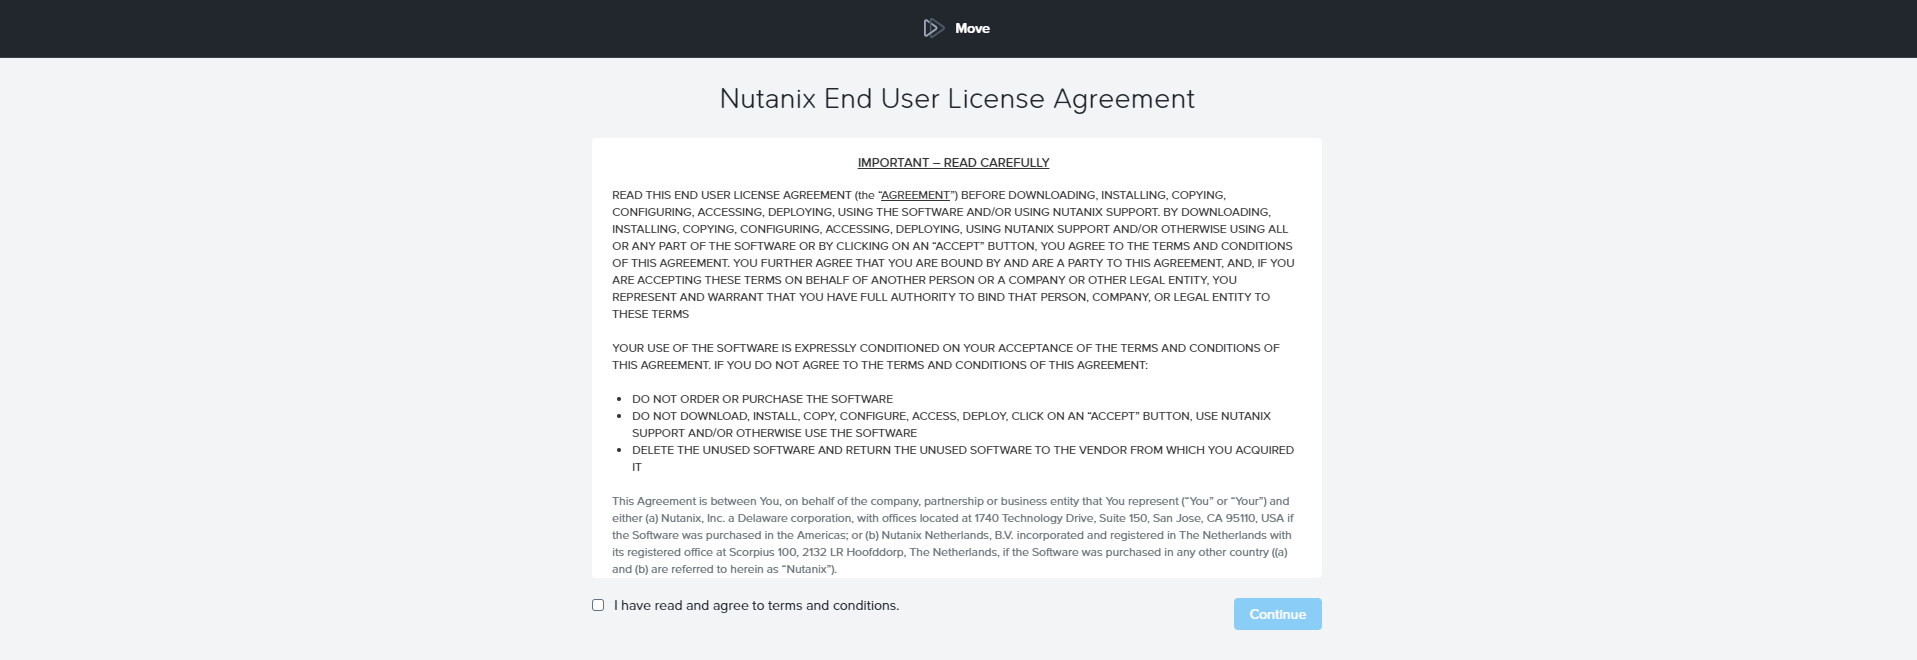Click the "YOUR USE OF THE SOFTWARE" paragraph
This screenshot has width=1917, height=660.
click(x=945, y=356)
